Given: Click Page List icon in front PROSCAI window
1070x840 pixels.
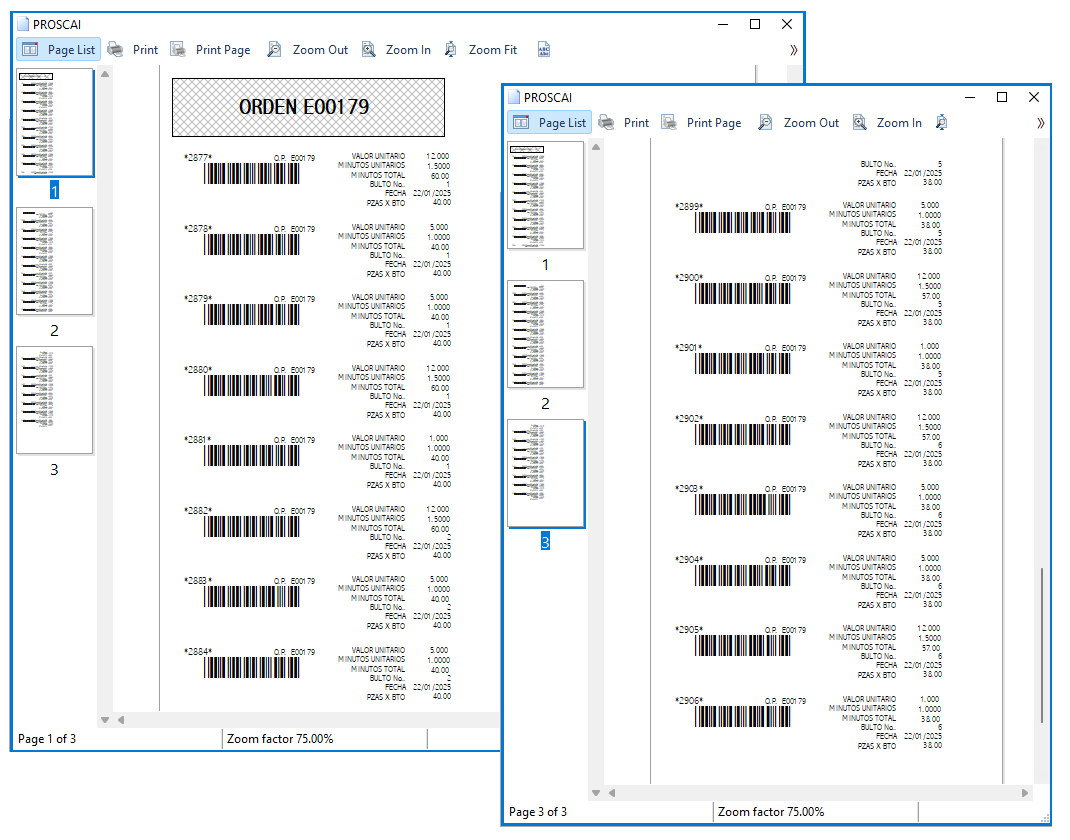Looking at the screenshot, I should (521, 123).
